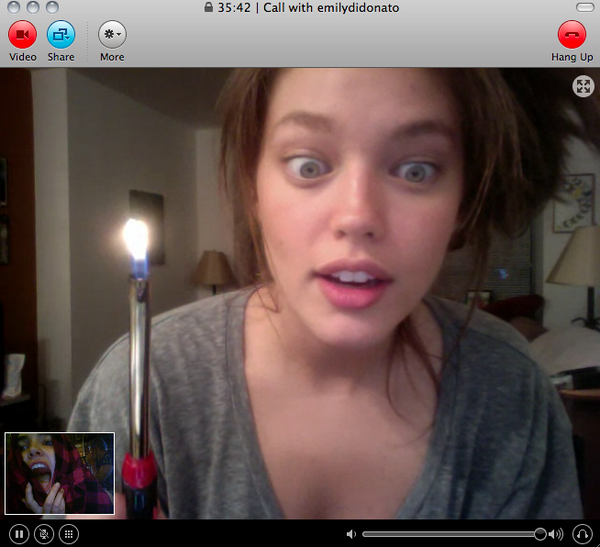The image size is (600, 547).
Task: Adjust the call volume slider knob
Action: tap(540, 534)
